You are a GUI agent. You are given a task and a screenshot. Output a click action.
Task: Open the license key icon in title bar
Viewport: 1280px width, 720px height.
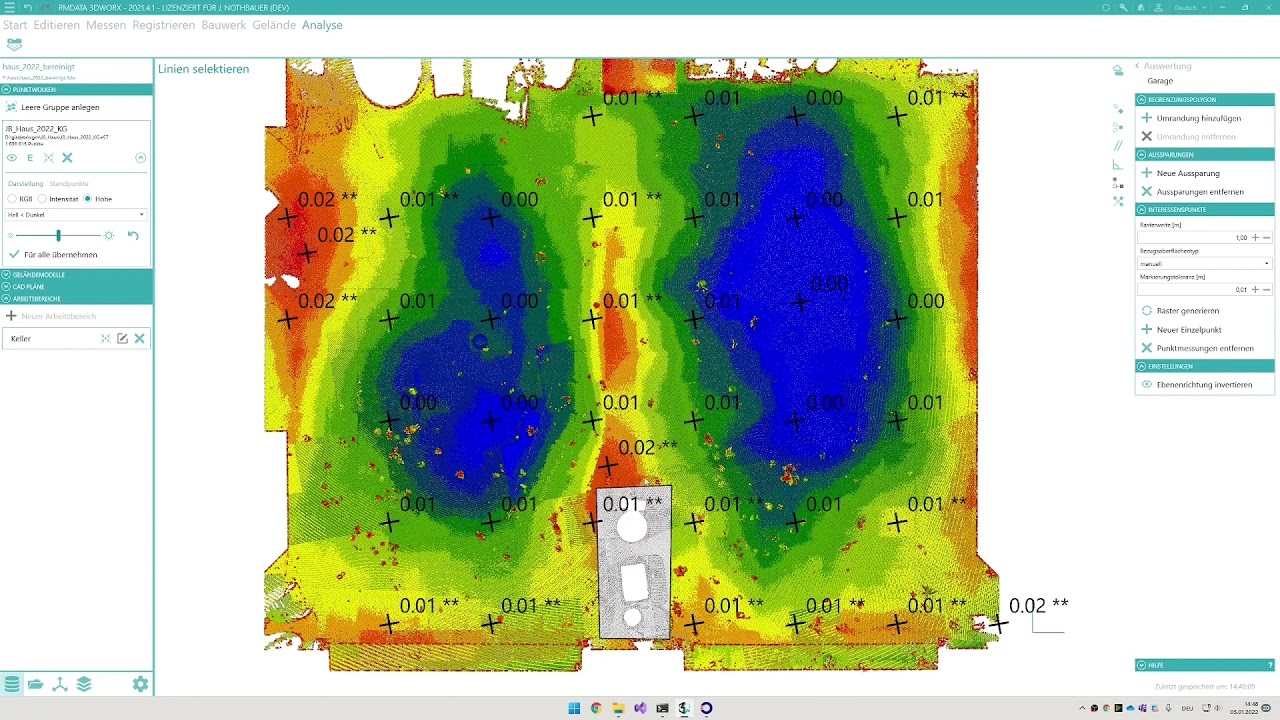point(1124,7)
